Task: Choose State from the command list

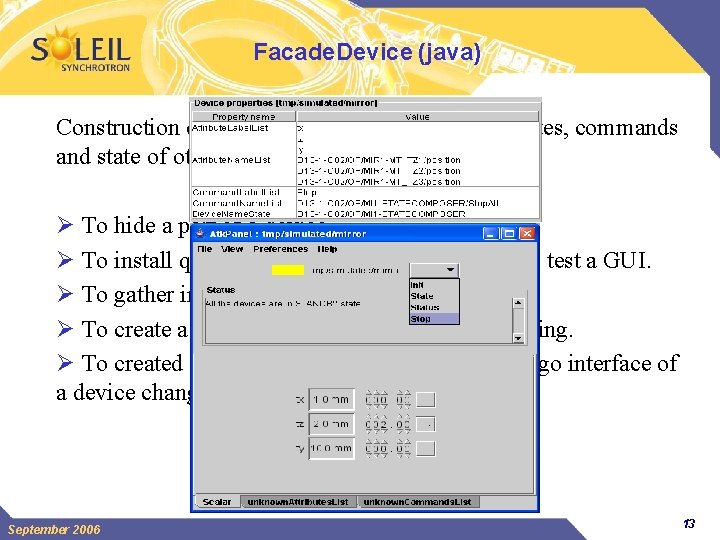Action: tap(434, 296)
